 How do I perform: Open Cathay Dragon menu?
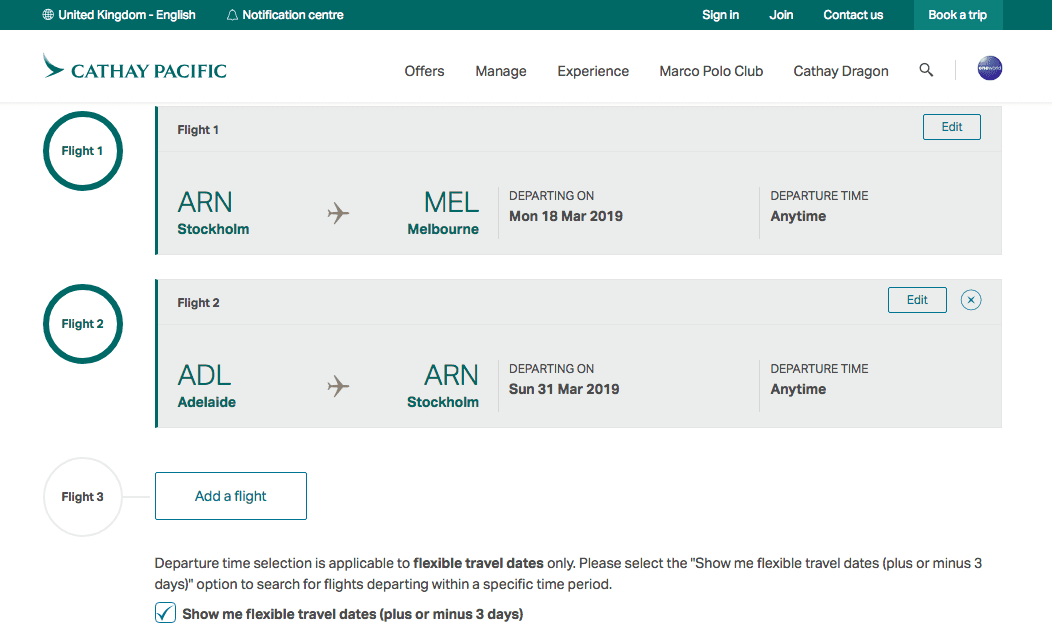point(841,71)
